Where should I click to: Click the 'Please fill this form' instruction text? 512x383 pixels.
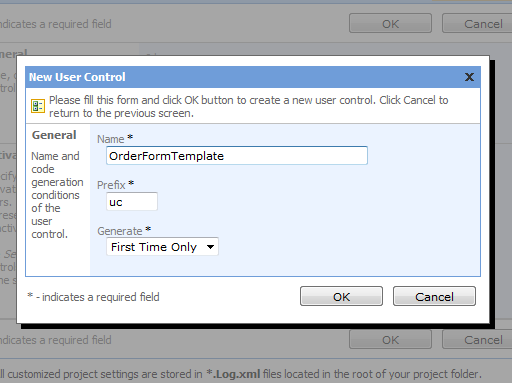pos(248,107)
